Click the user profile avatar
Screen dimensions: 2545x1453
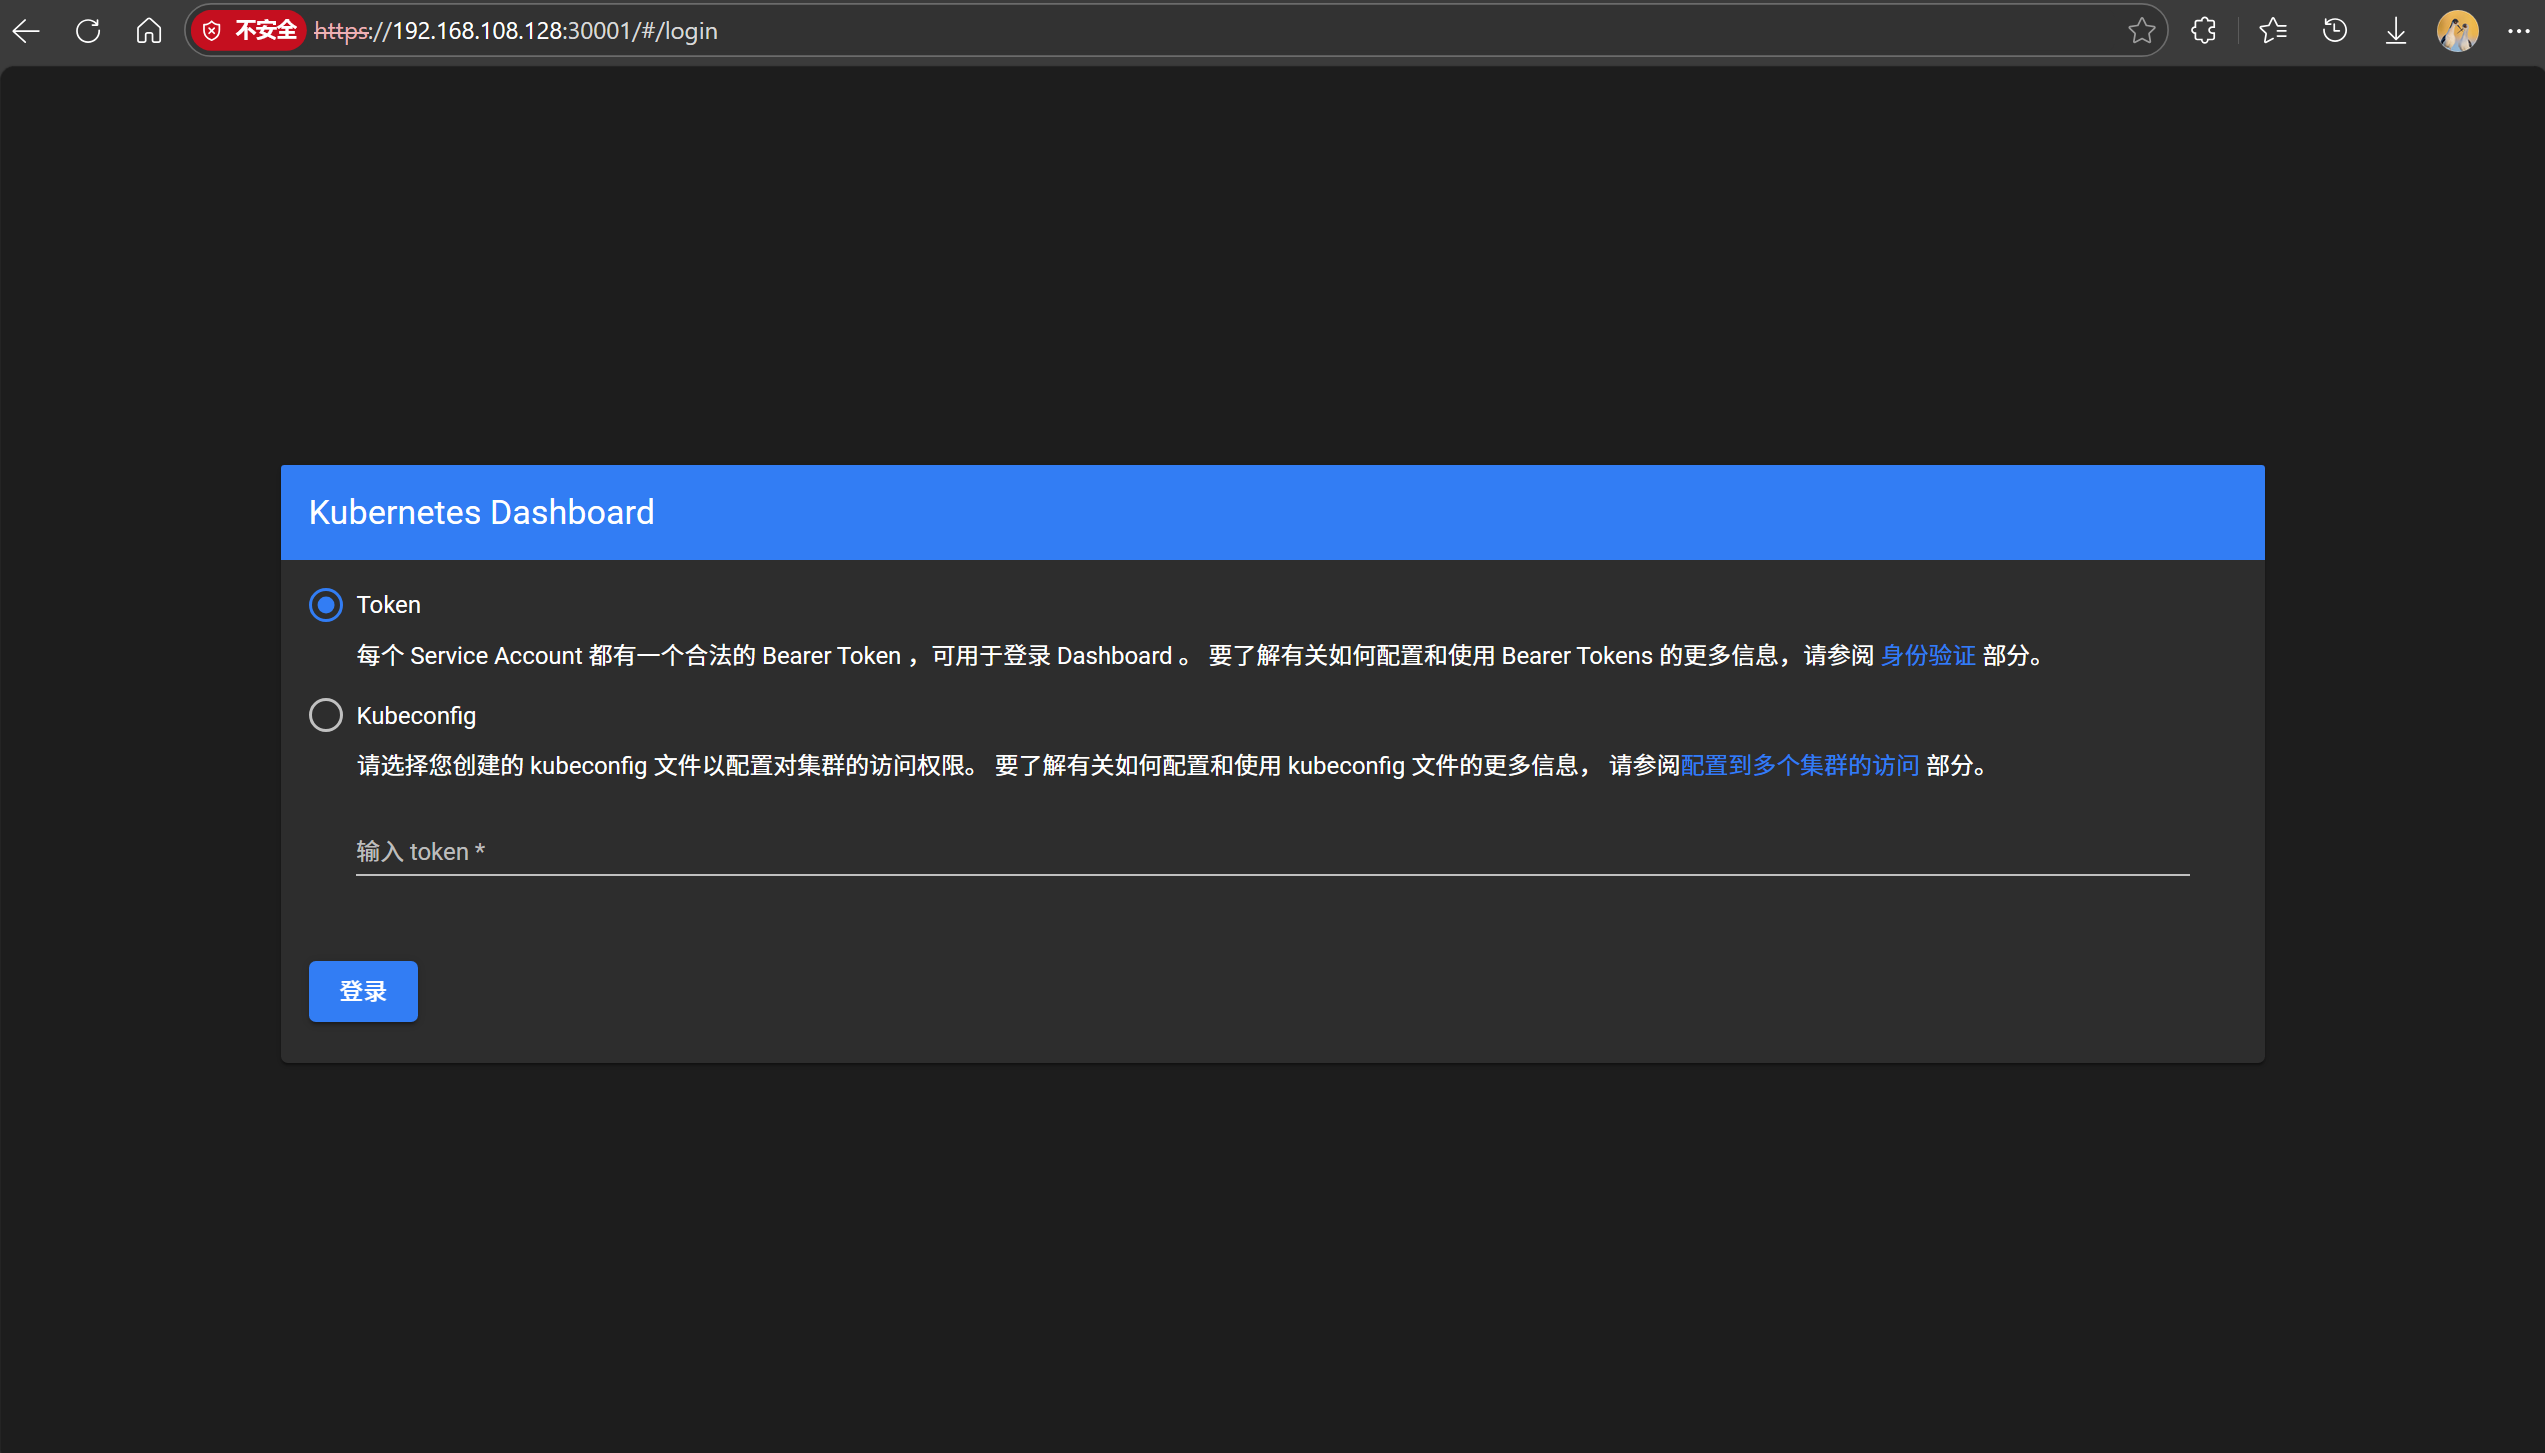(x=2458, y=31)
